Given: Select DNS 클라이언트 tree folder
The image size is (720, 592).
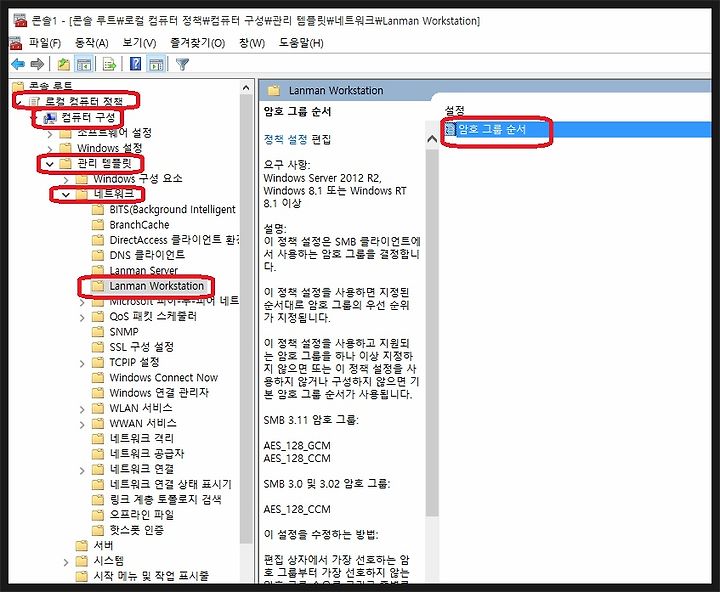Looking at the screenshot, I should 147,255.
